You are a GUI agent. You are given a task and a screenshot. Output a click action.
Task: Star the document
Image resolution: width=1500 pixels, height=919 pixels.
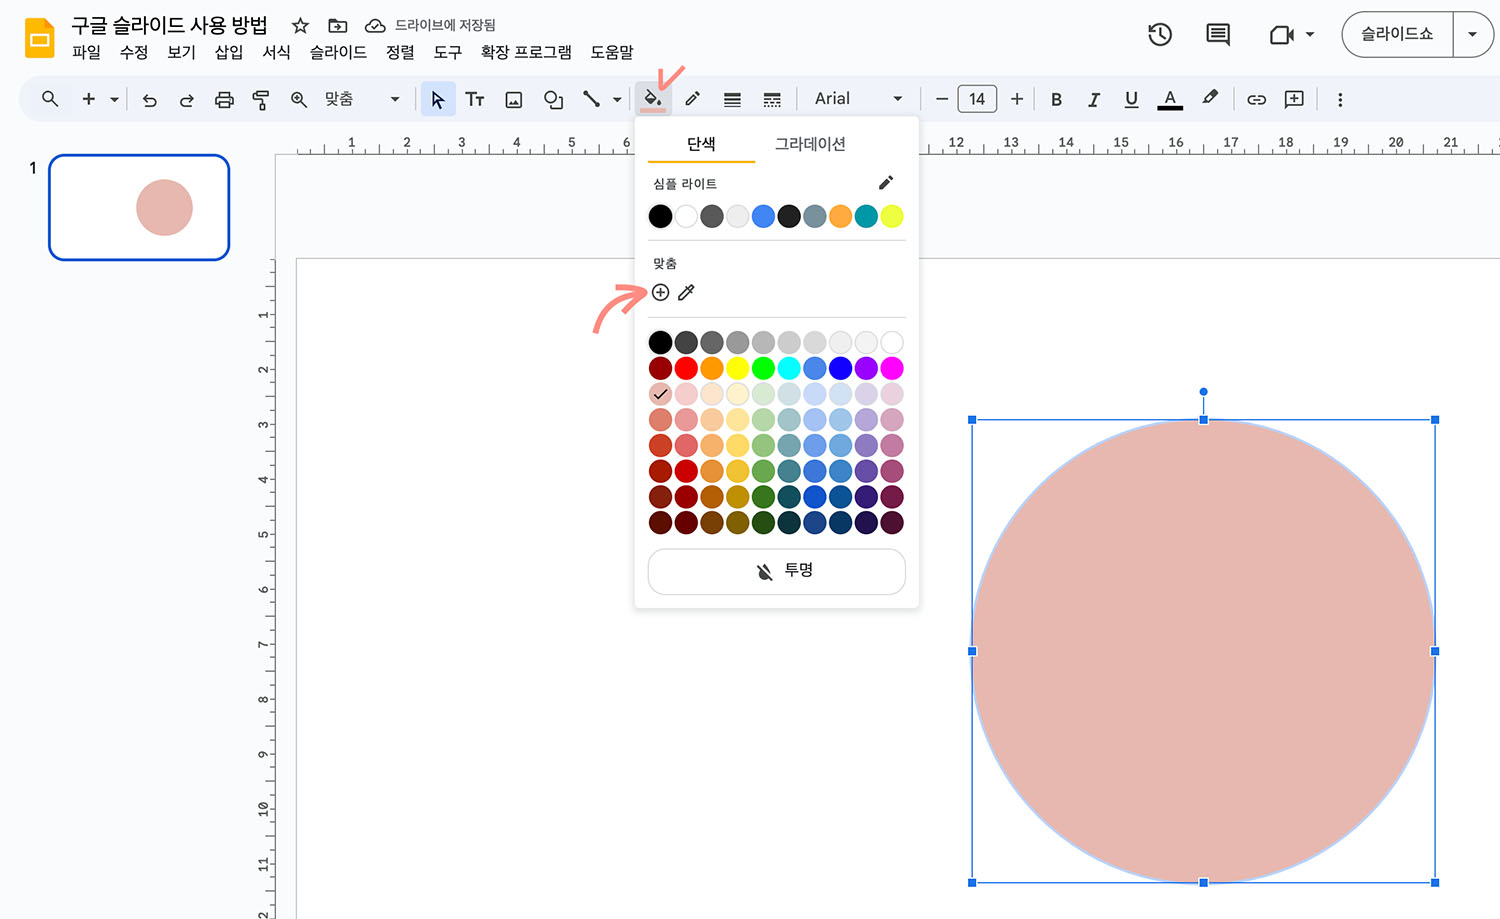[300, 25]
